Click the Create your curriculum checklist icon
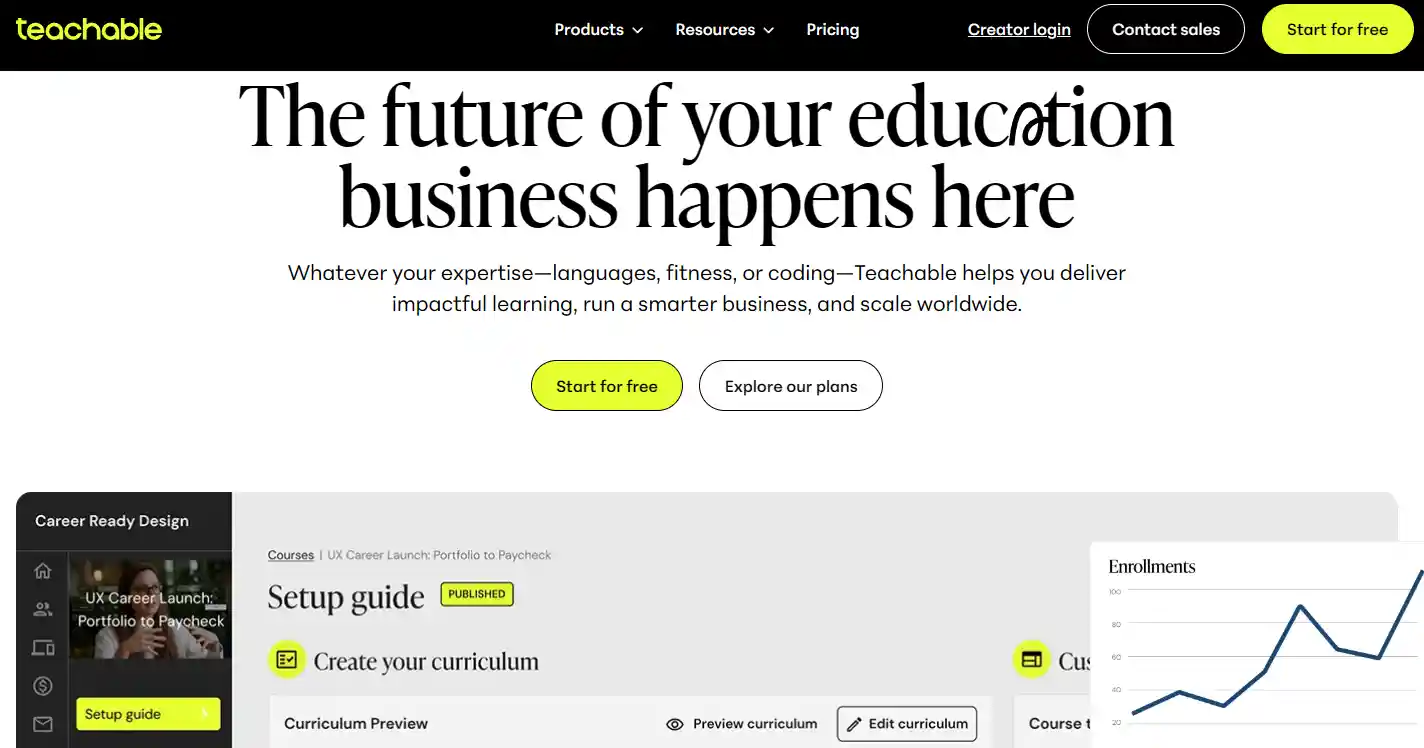Screen dimensions: 1424x748 tap(287, 660)
